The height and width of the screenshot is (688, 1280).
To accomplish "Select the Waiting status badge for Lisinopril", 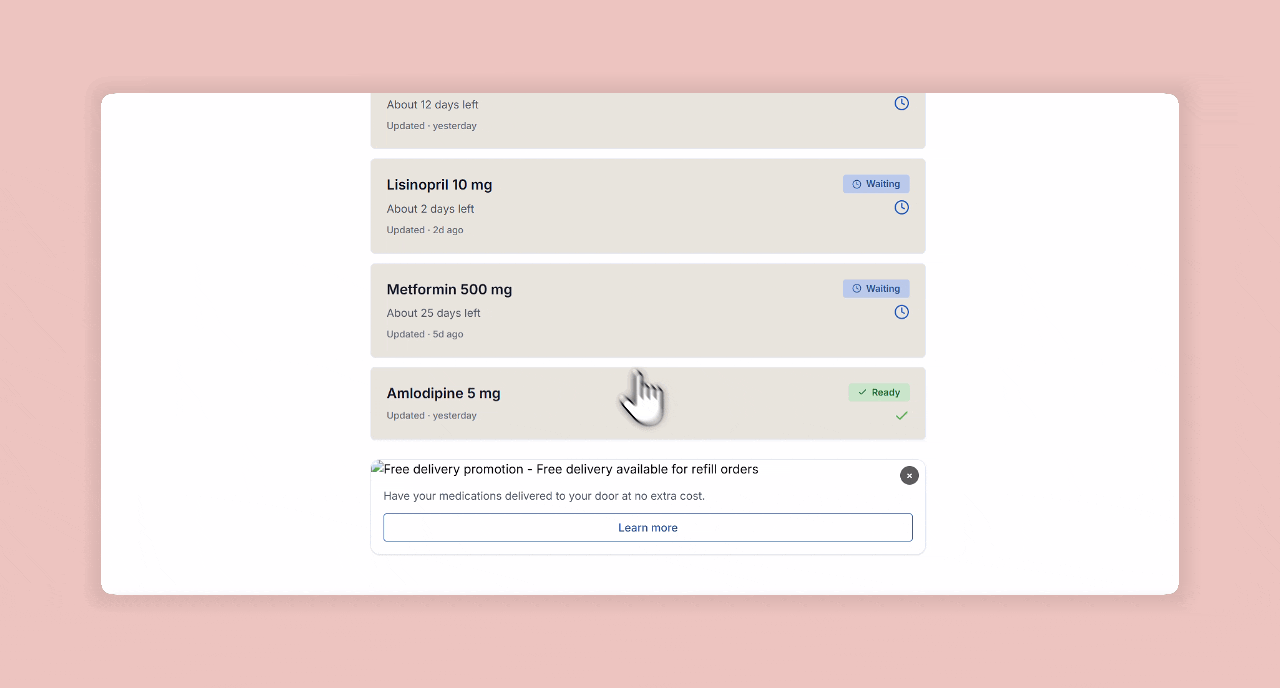I will pyautogui.click(x=876, y=183).
